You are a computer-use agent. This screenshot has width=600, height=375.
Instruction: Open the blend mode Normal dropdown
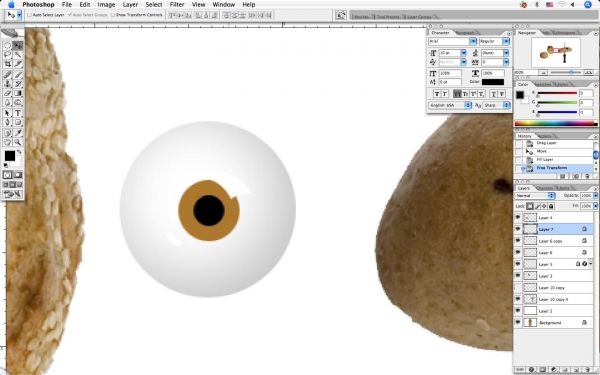tap(535, 196)
